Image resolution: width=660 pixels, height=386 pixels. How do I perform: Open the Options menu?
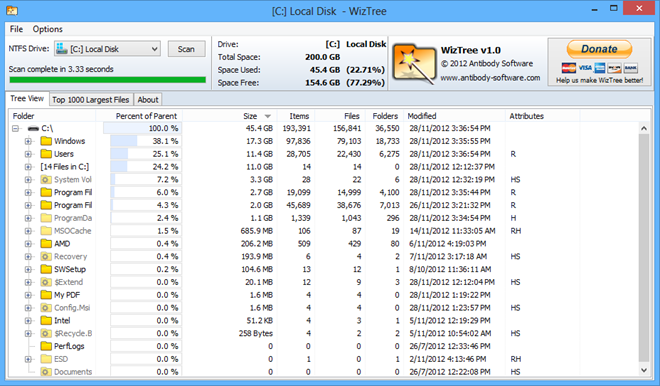click(48, 29)
